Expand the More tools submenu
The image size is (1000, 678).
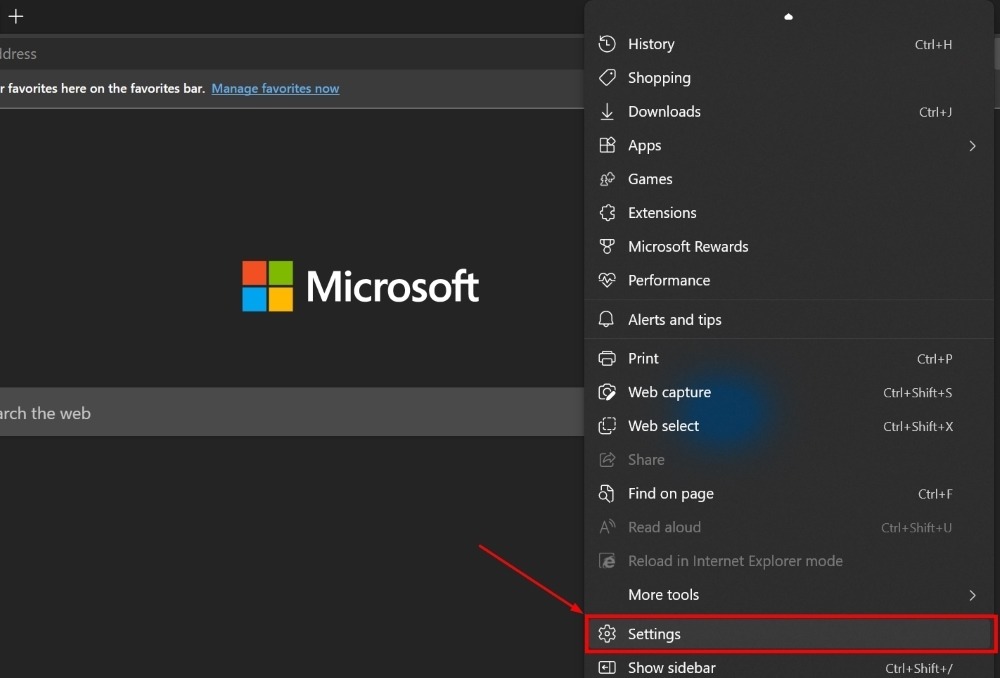click(x=971, y=594)
